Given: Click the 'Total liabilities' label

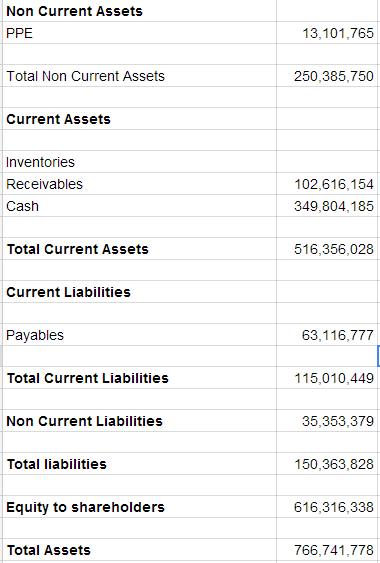Looking at the screenshot, I should 57,464.
